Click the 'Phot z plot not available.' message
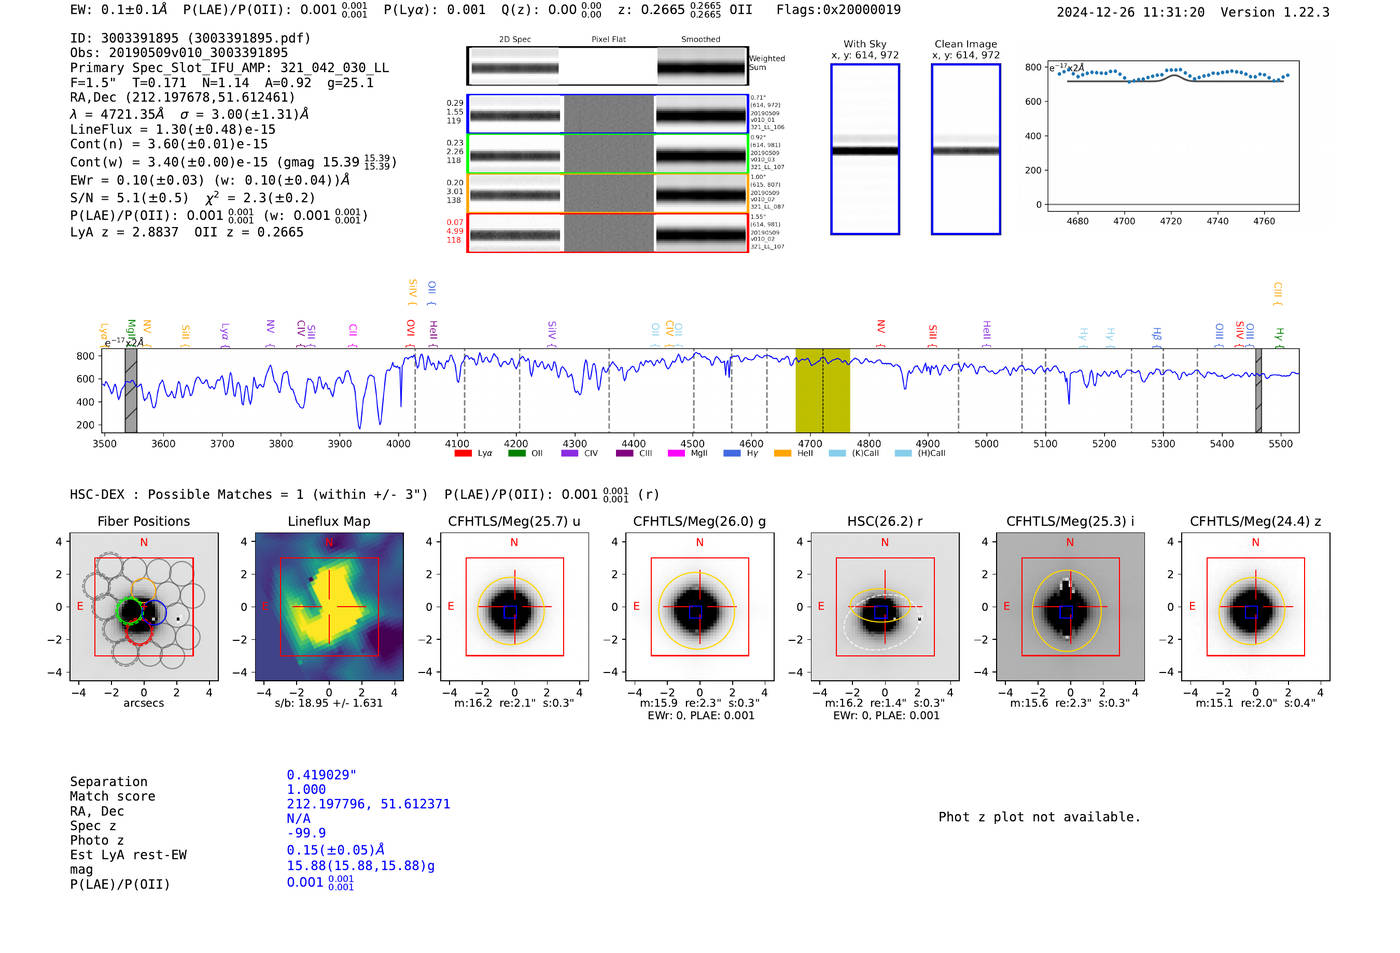The width and height of the screenshot is (1400, 953). 1039,817
